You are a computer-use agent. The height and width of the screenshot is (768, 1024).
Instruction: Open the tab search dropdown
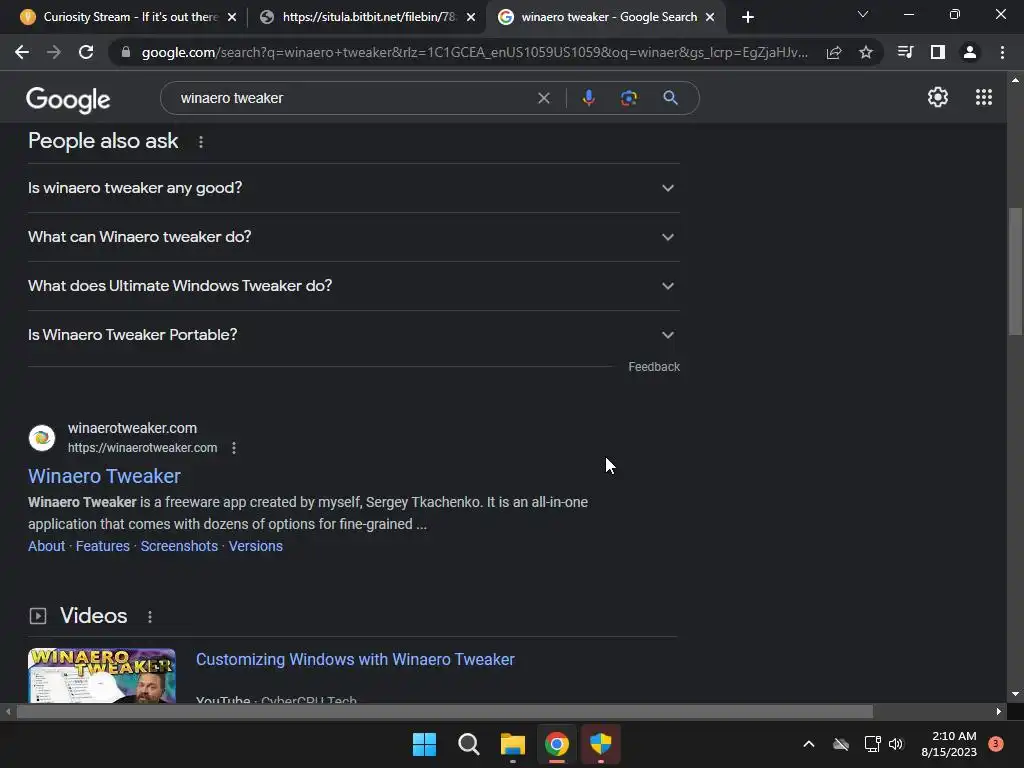863,14
